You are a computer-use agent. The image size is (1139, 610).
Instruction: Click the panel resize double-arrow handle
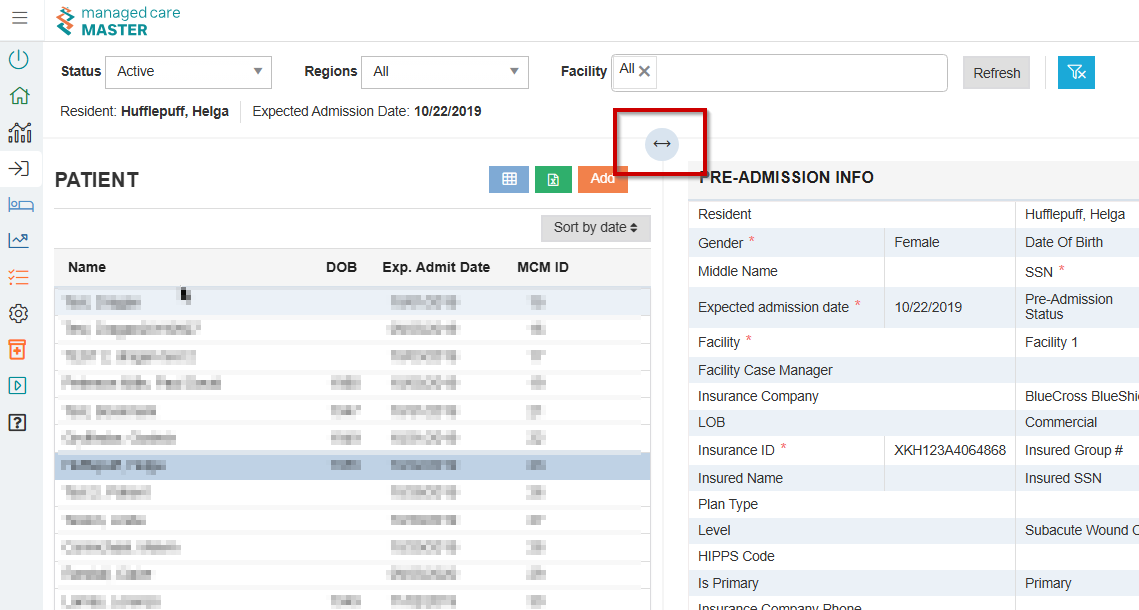click(662, 144)
